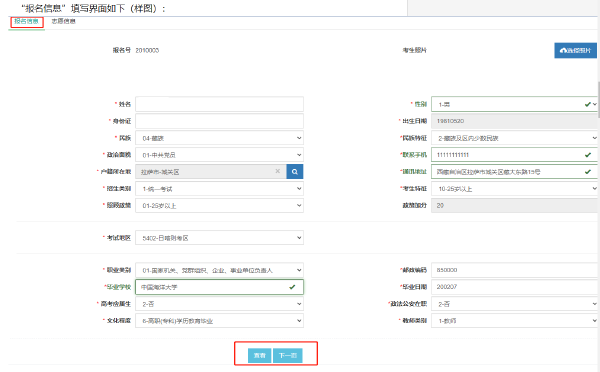600x372 pixels.
Task: Click the 下一步 button
Action: tap(288, 356)
